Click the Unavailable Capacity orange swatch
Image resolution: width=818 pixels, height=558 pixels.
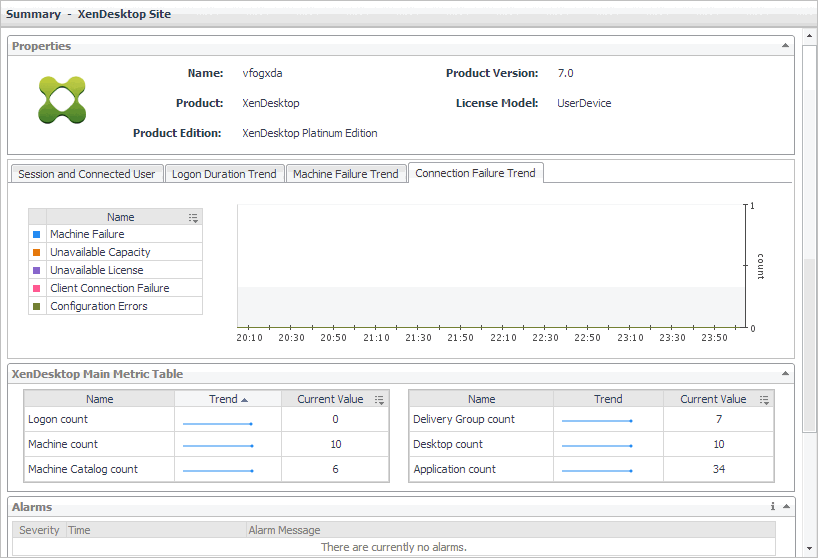coord(37,252)
